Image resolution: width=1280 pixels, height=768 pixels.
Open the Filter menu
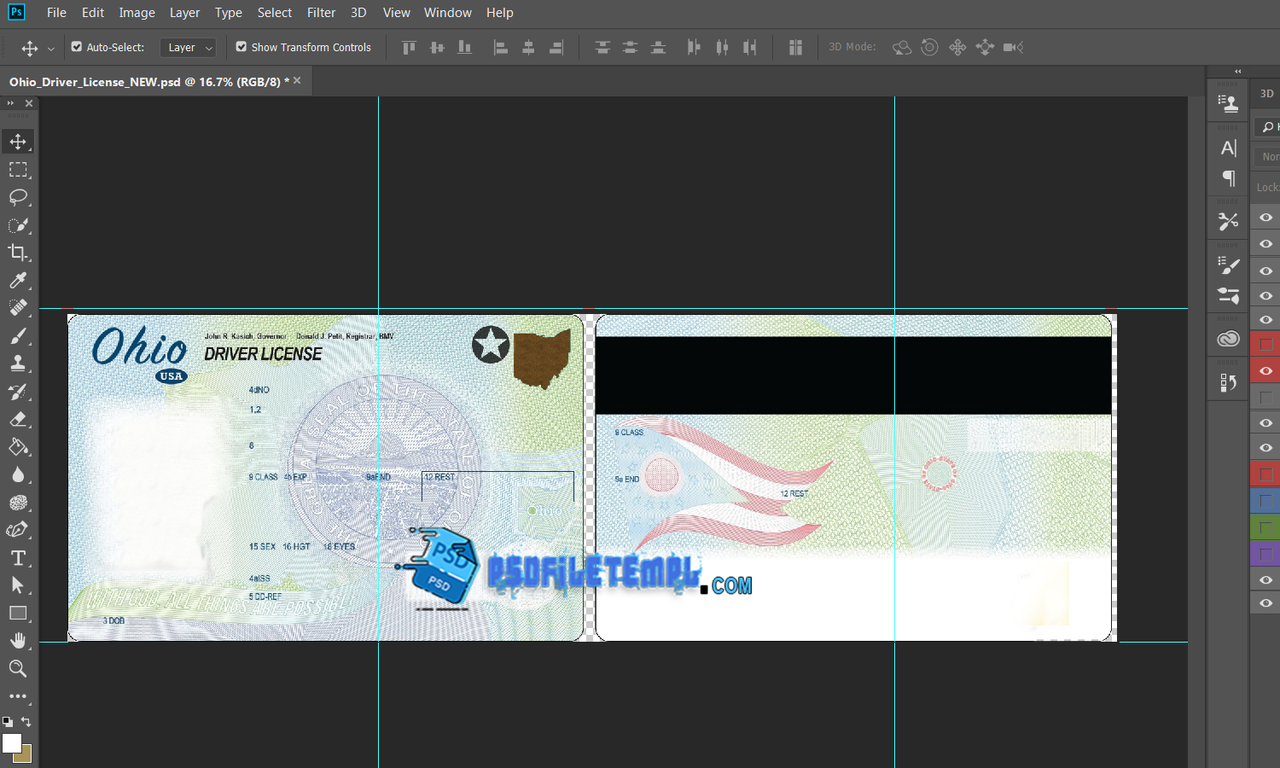[x=321, y=12]
